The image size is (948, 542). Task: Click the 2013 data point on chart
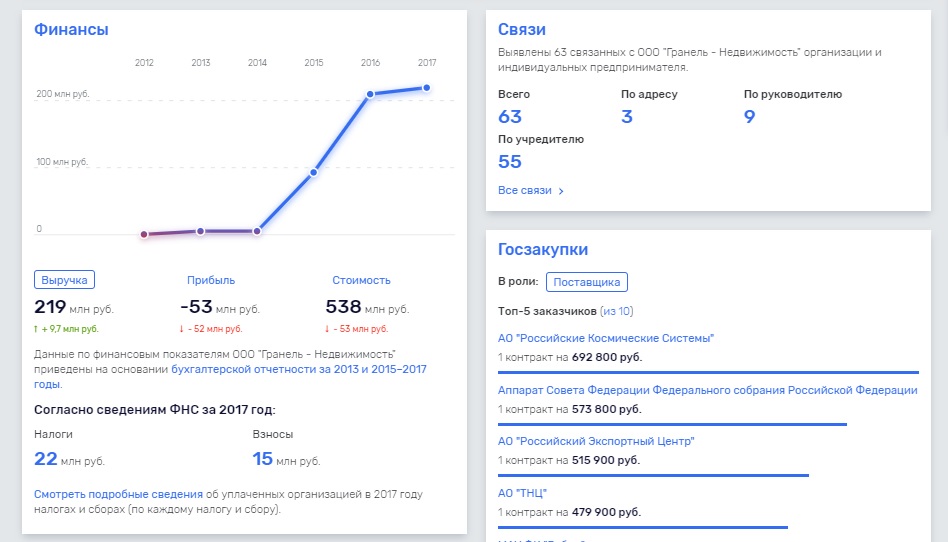[200, 231]
